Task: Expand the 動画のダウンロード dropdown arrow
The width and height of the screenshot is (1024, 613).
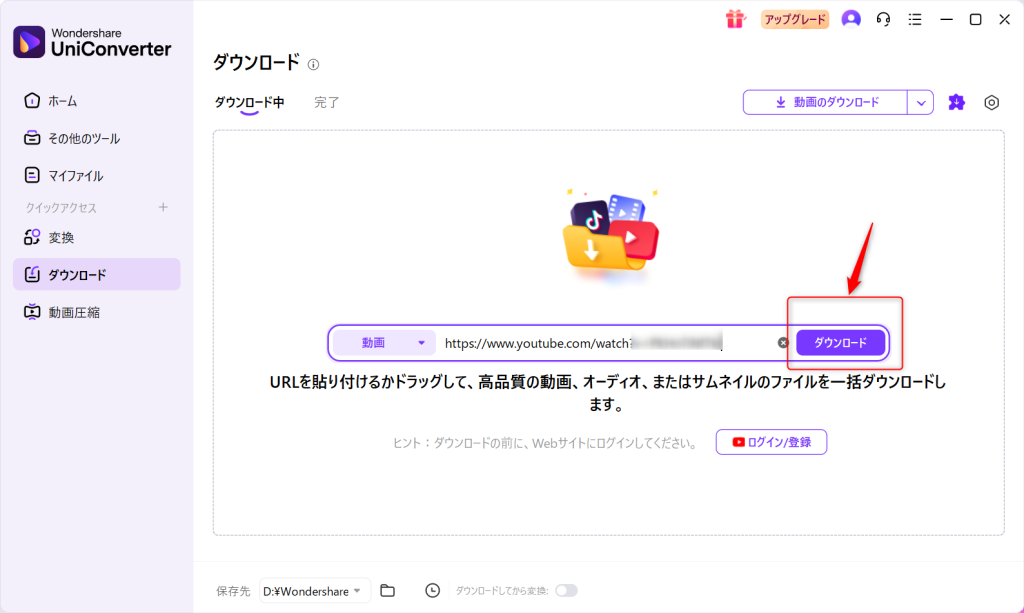Action: click(921, 102)
